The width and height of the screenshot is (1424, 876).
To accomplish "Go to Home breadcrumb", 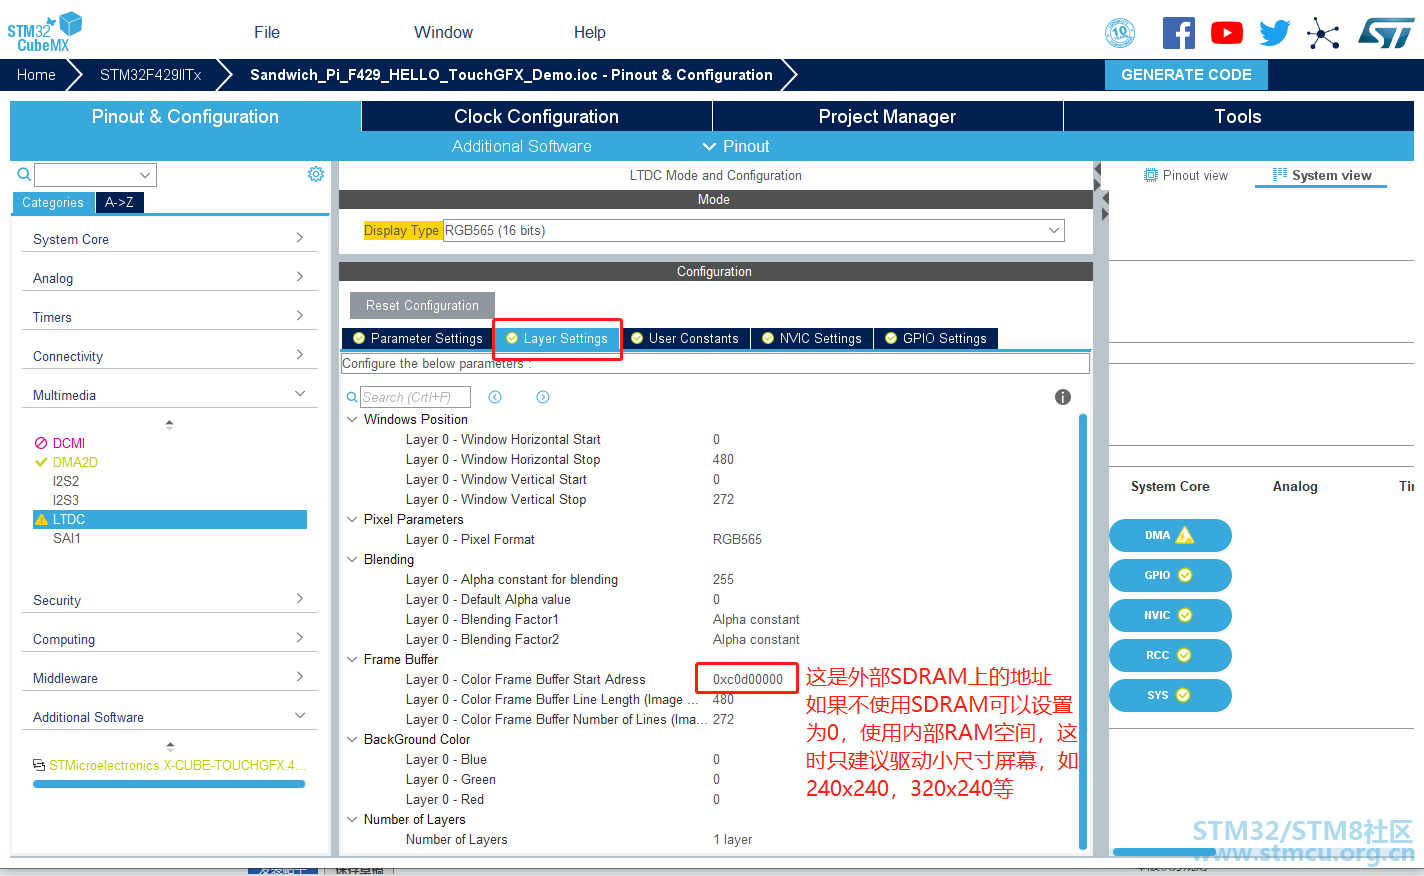I will click(36, 75).
